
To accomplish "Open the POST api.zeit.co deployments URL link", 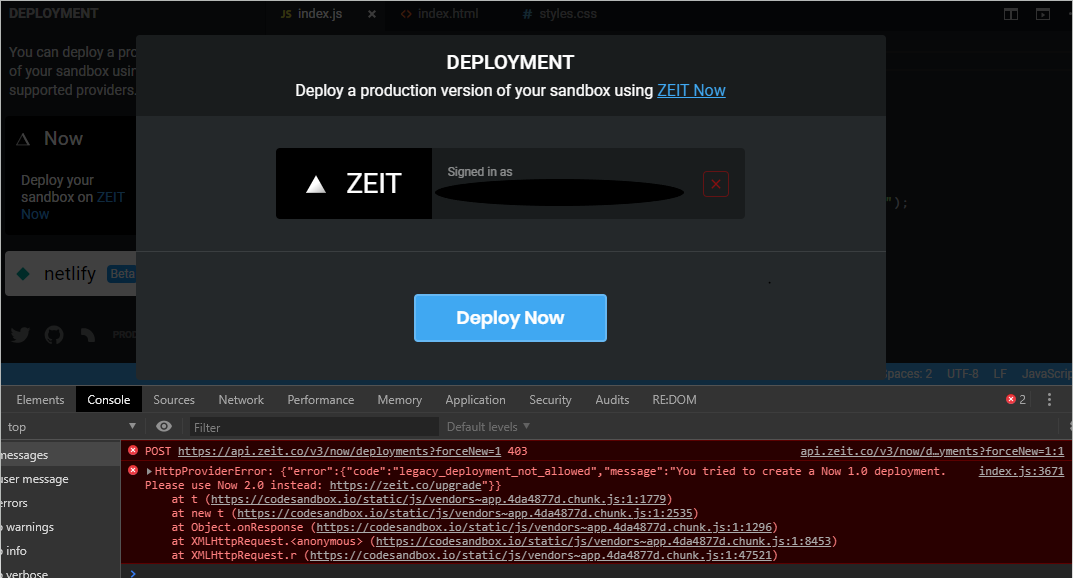I will pos(339,451).
